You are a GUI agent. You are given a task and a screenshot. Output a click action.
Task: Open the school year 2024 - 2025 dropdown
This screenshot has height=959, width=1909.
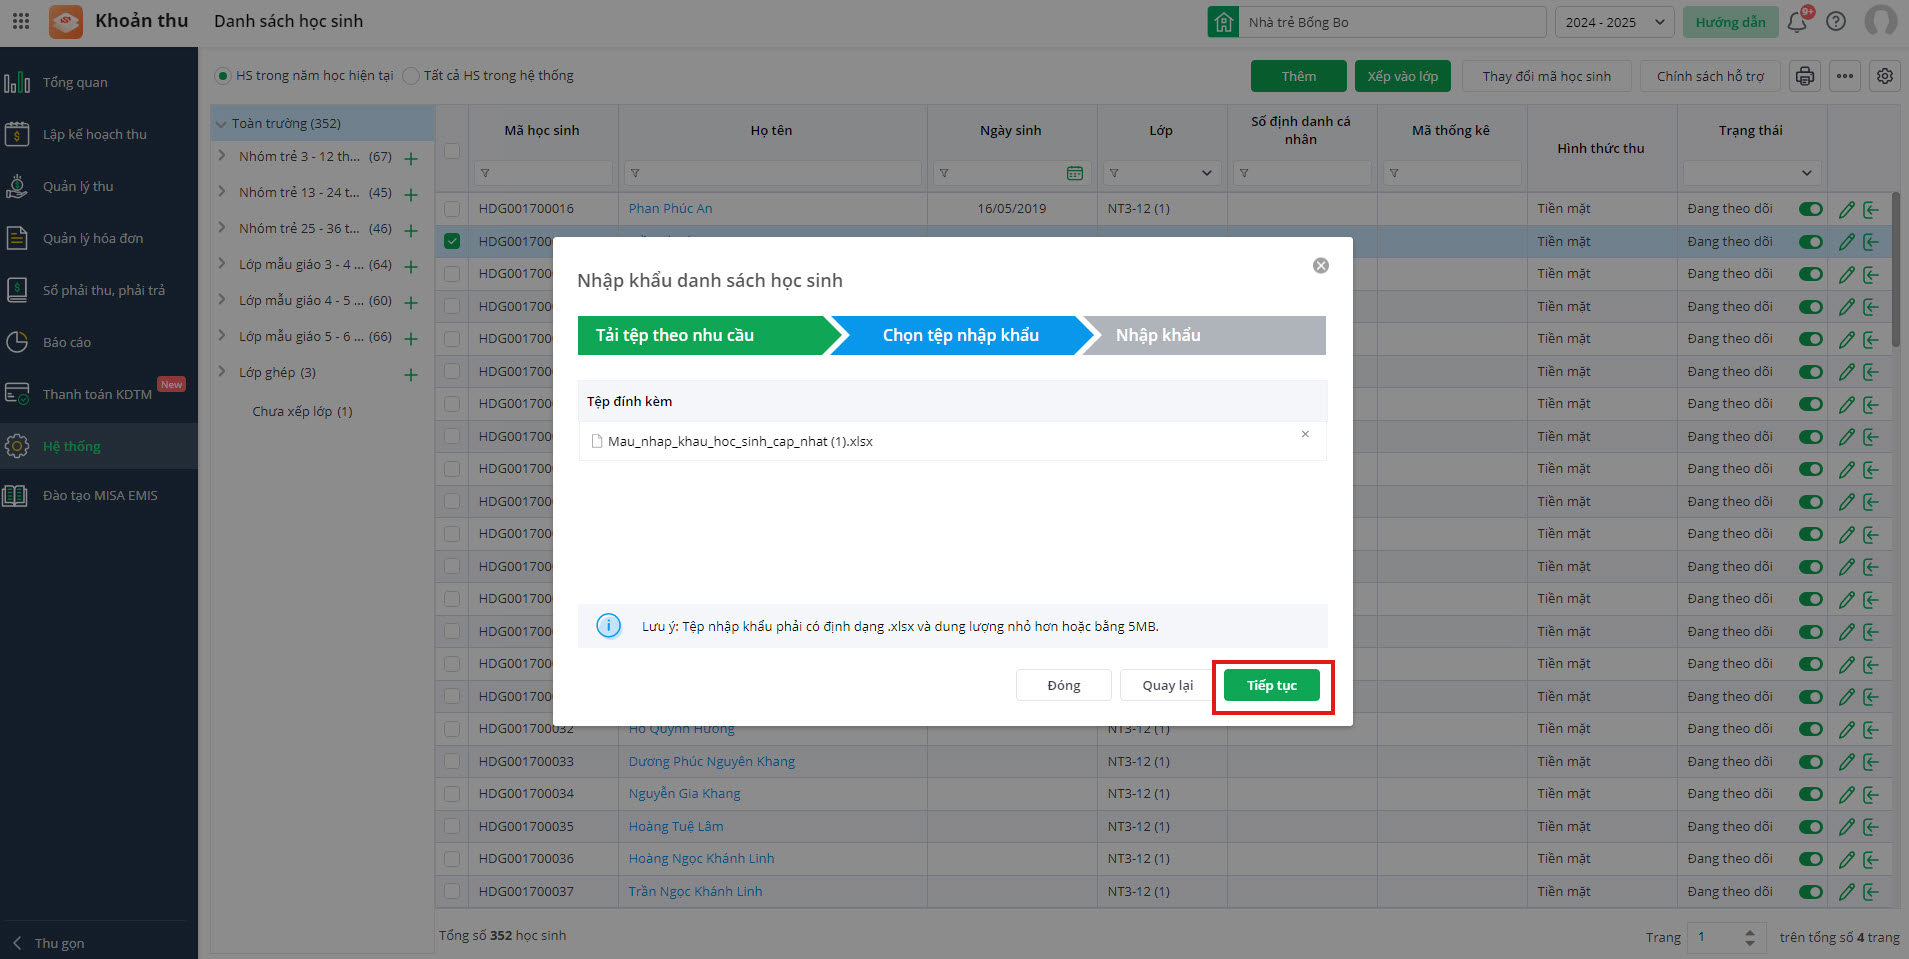tap(1614, 22)
